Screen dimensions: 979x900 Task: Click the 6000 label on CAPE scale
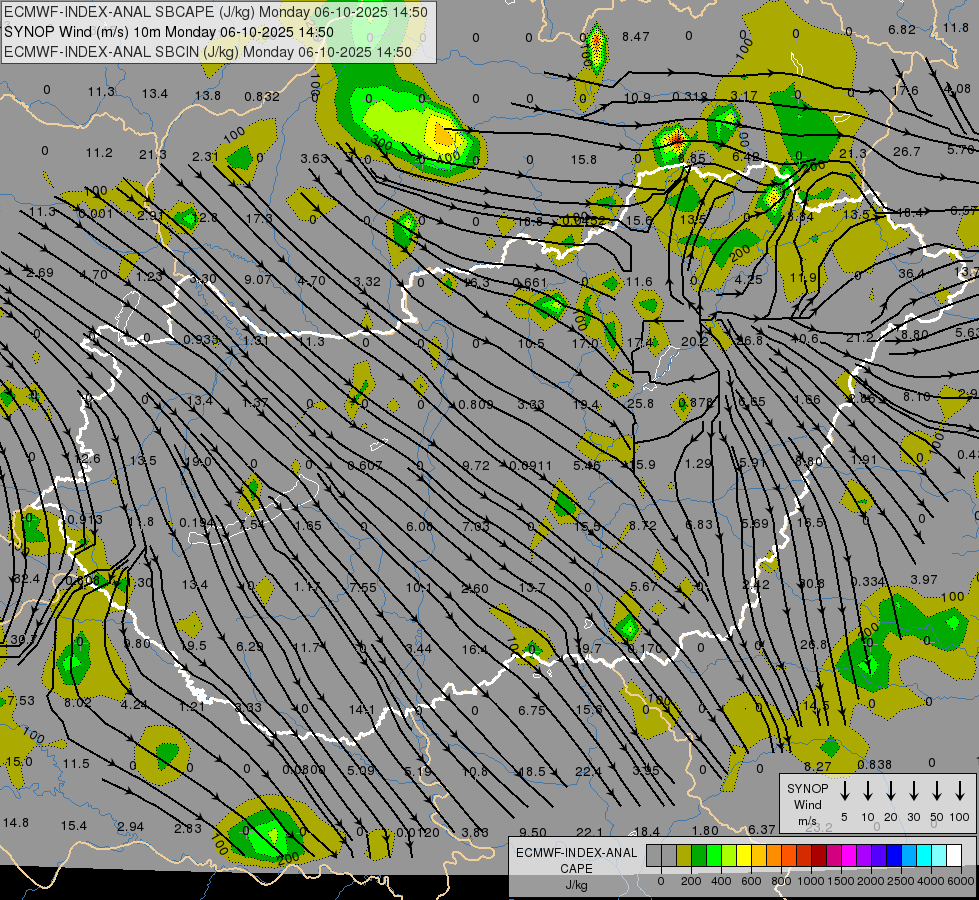[x=961, y=881]
